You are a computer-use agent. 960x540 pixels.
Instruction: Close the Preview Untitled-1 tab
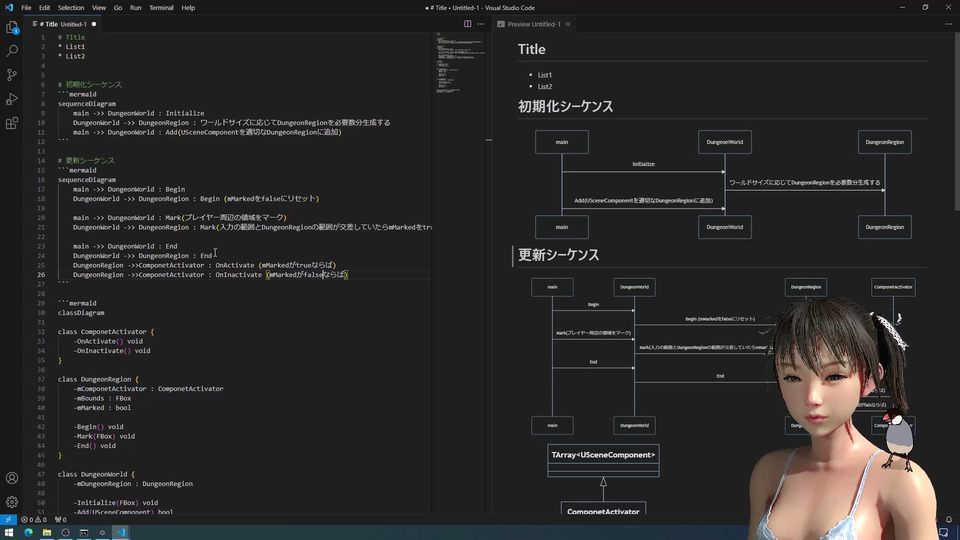[x=568, y=24]
